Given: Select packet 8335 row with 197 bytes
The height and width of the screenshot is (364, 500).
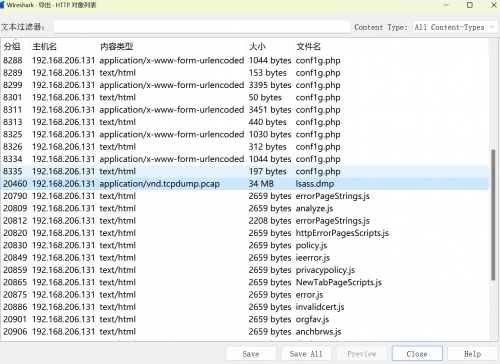Looking at the screenshot, I should pos(245,171).
